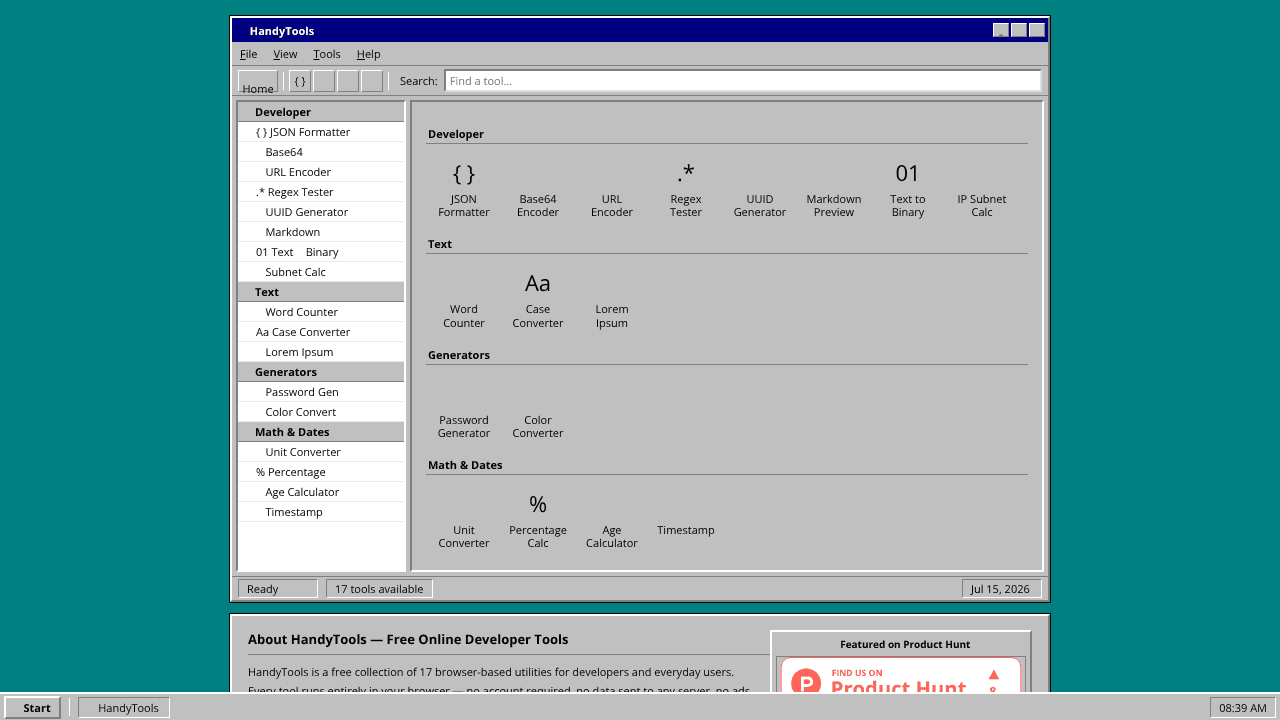Image resolution: width=1280 pixels, height=720 pixels.
Task: Select Lorem Ipsum in the sidebar list
Action: click(321, 352)
